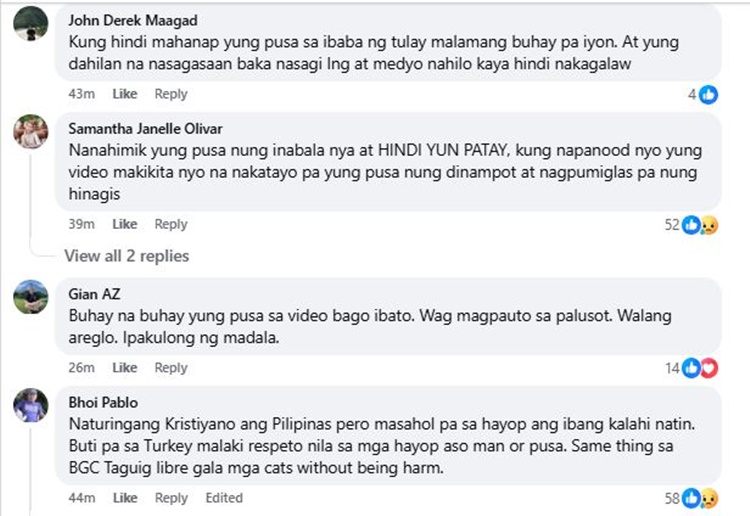Reply to Bhoi Pablo's comment
The image size is (750, 516).
tap(171, 498)
